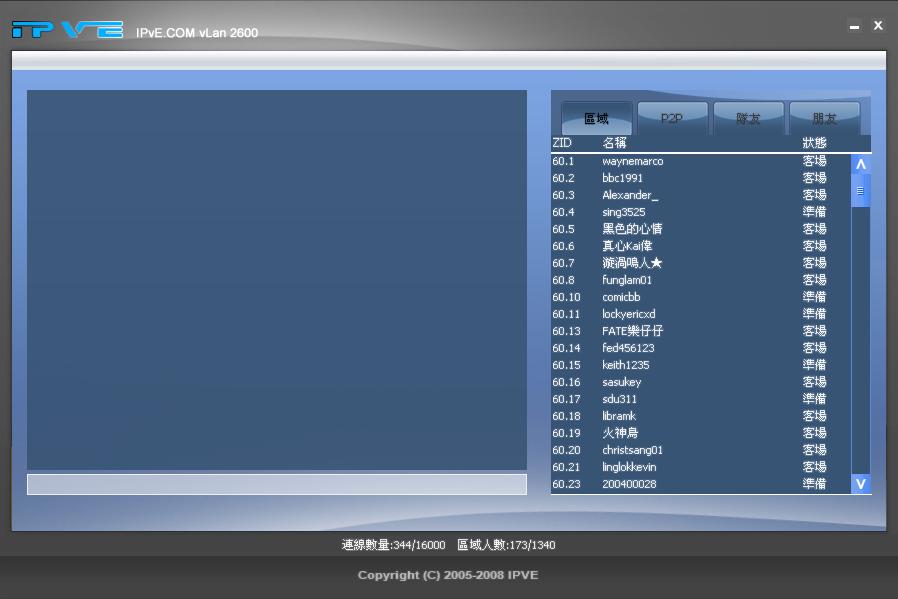Screen dimensions: 898x599
Task: Click the scroll up arrow of user list
Action: pos(860,164)
